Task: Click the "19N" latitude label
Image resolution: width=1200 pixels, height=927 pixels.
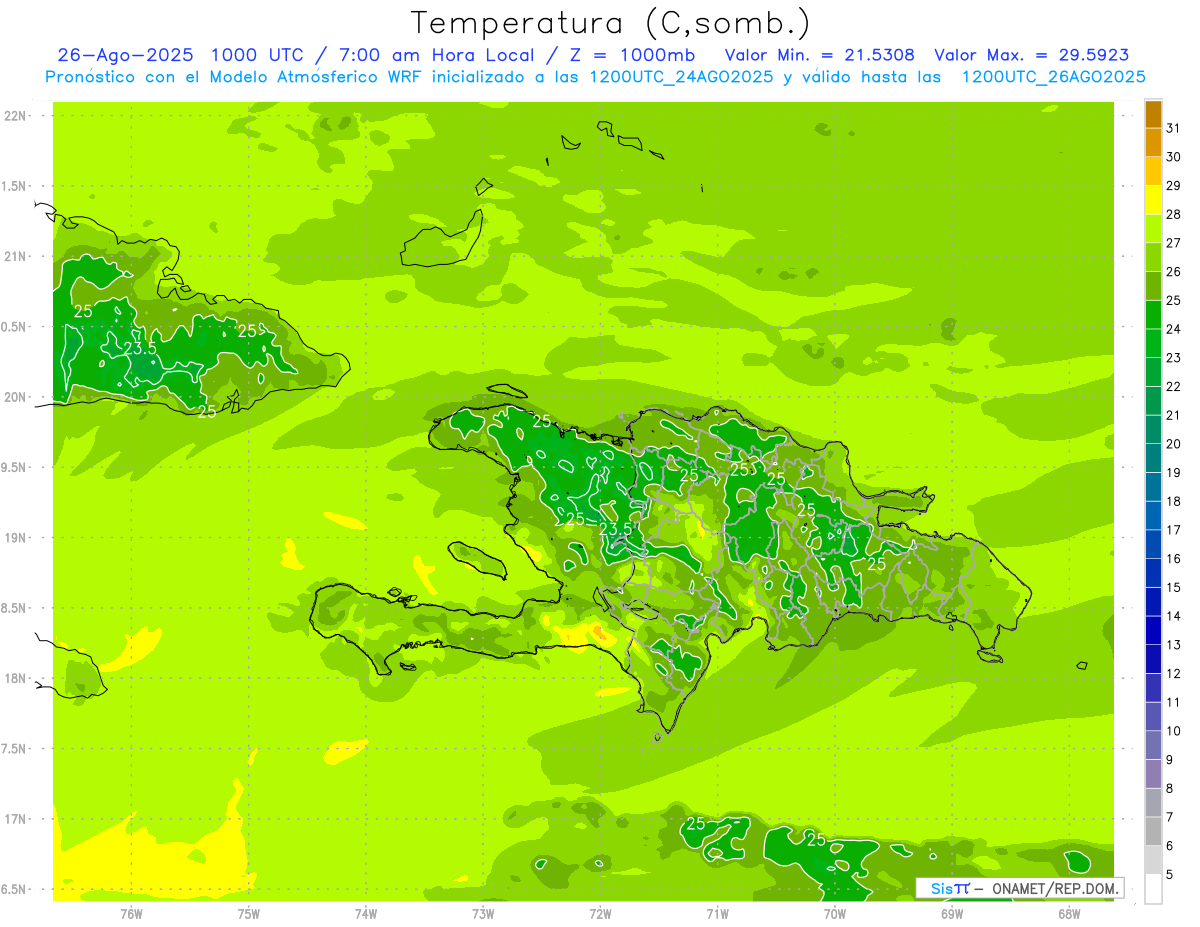Action: [16, 538]
